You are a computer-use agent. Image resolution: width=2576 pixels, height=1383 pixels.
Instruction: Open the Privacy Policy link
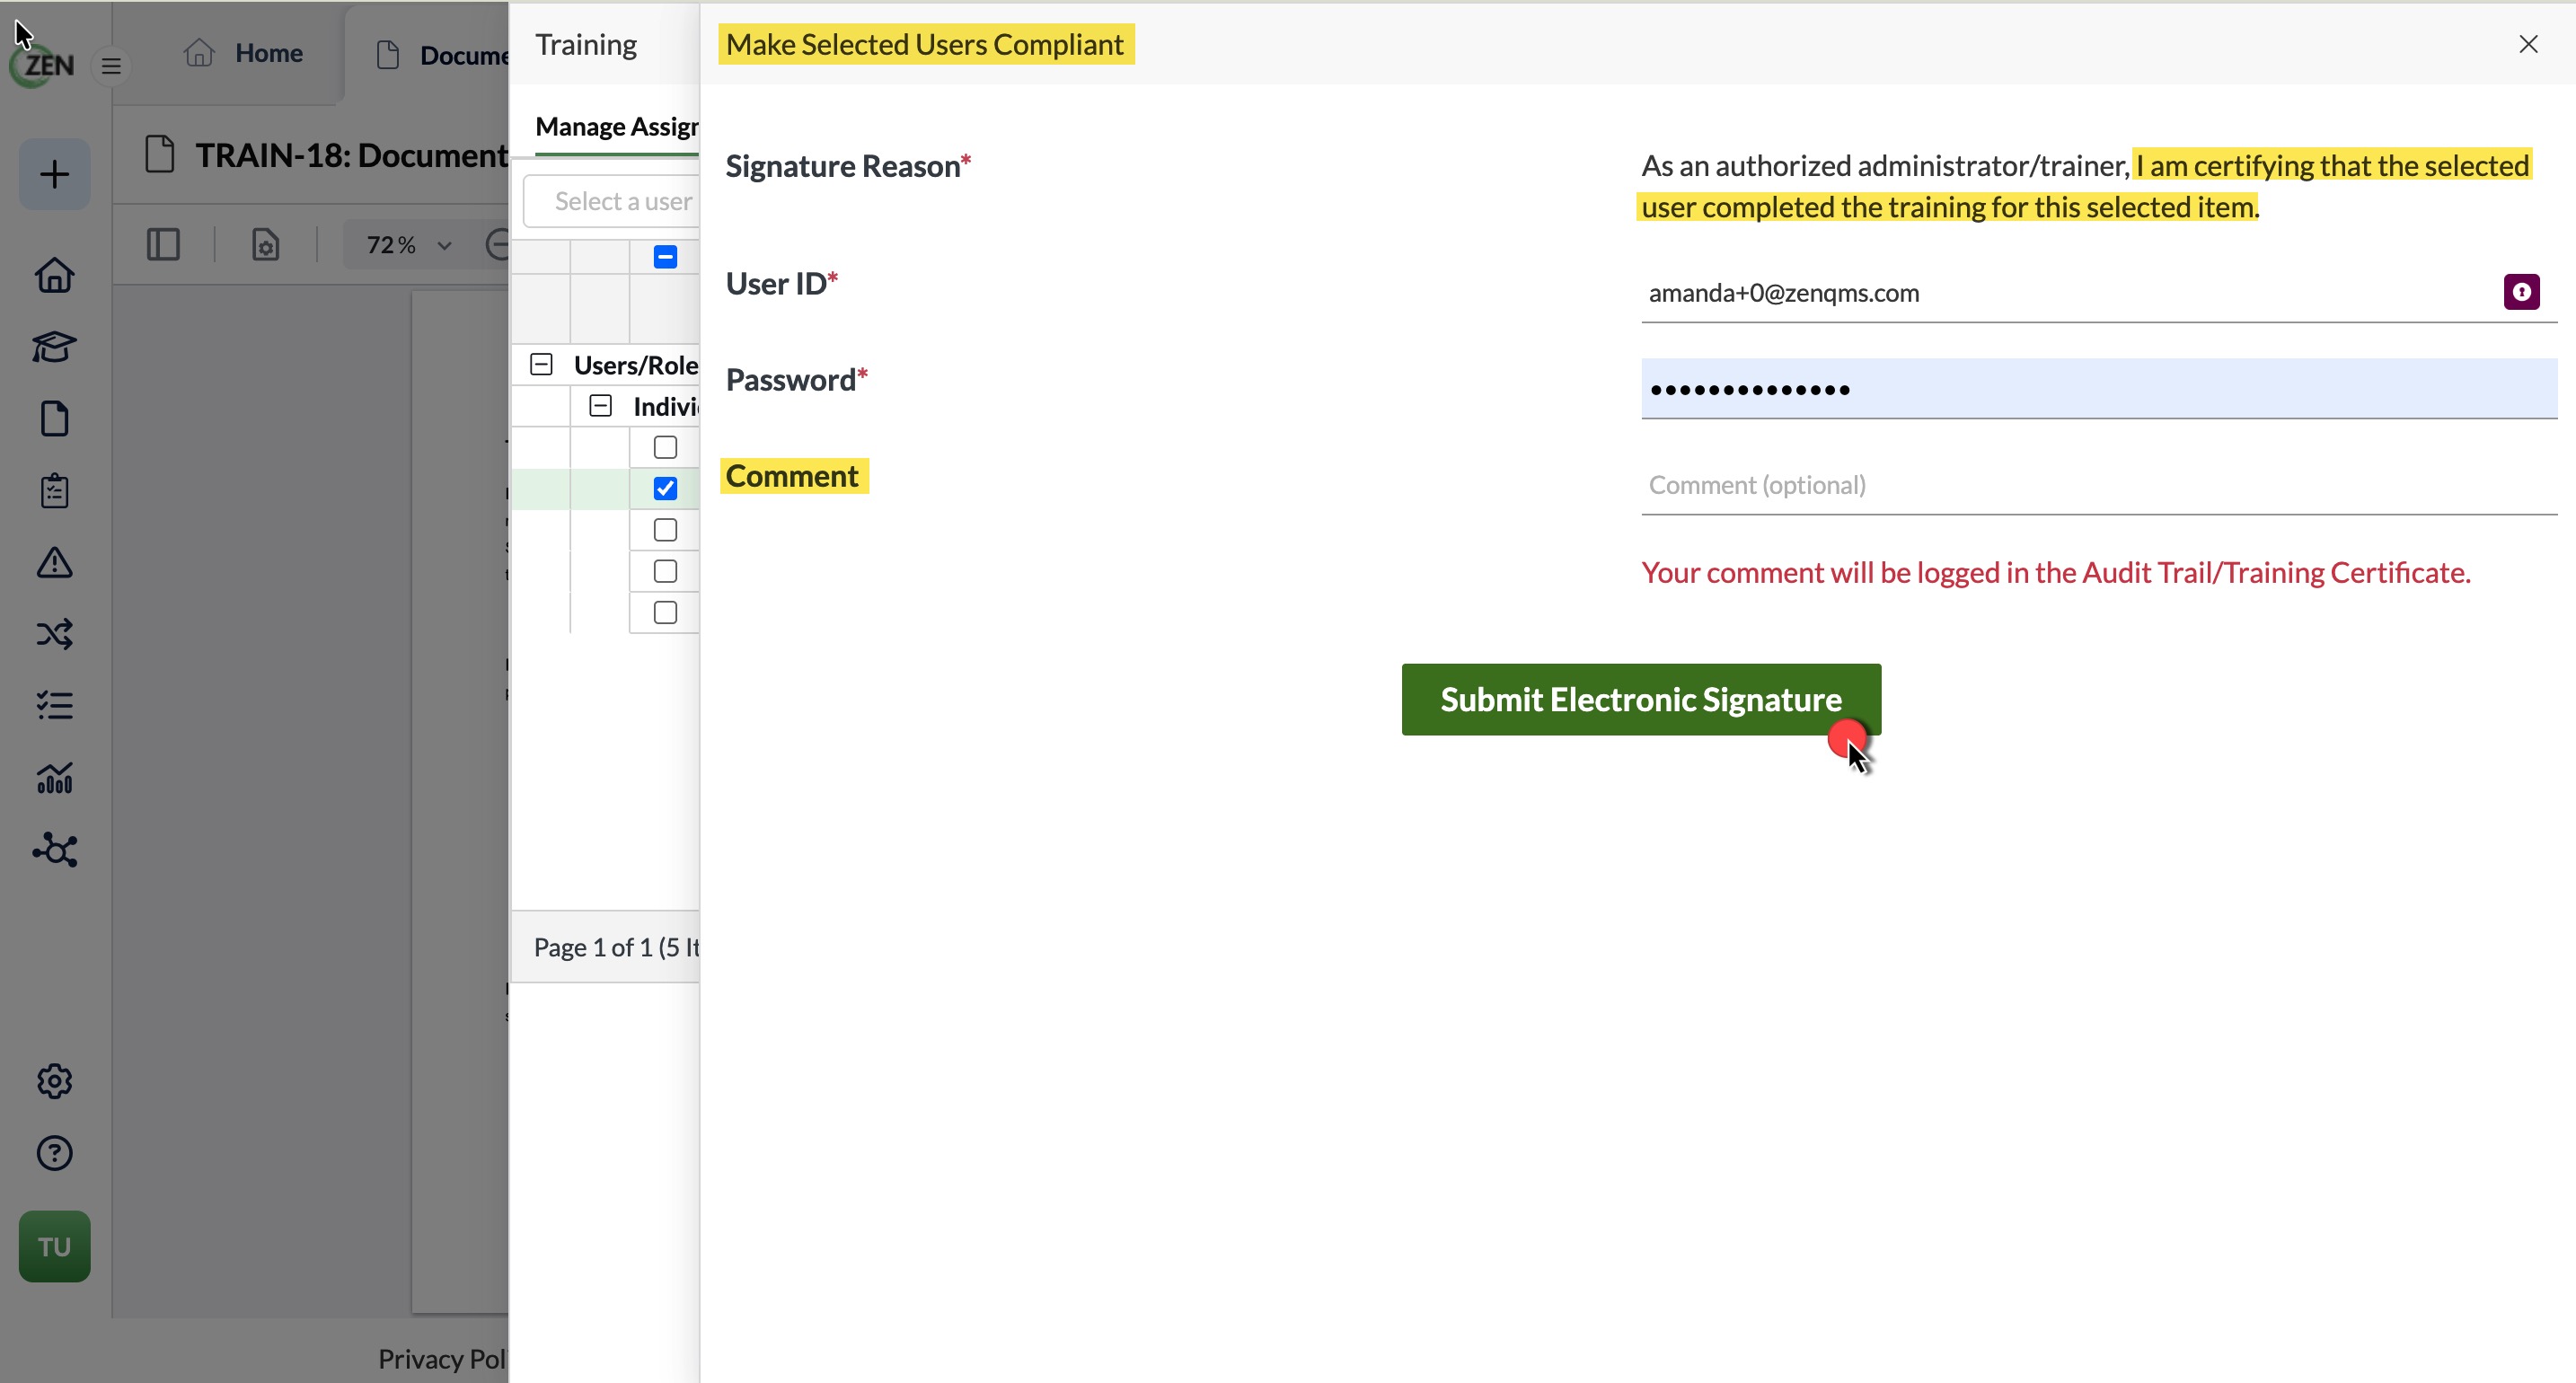(x=442, y=1358)
